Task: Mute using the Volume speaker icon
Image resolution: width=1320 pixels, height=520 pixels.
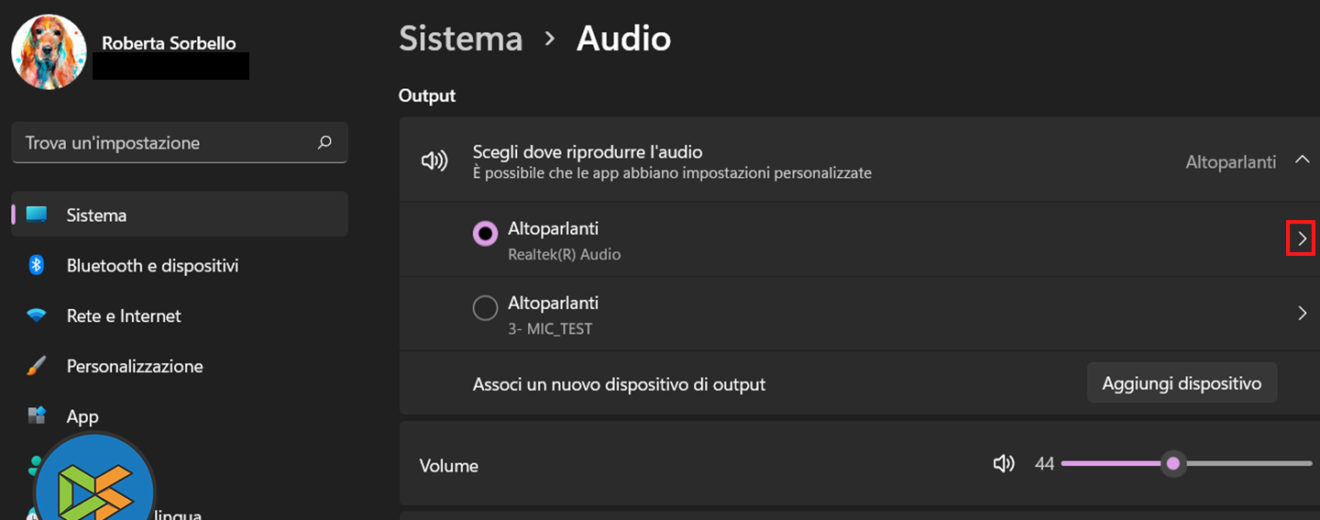Action: pyautogui.click(x=1003, y=464)
